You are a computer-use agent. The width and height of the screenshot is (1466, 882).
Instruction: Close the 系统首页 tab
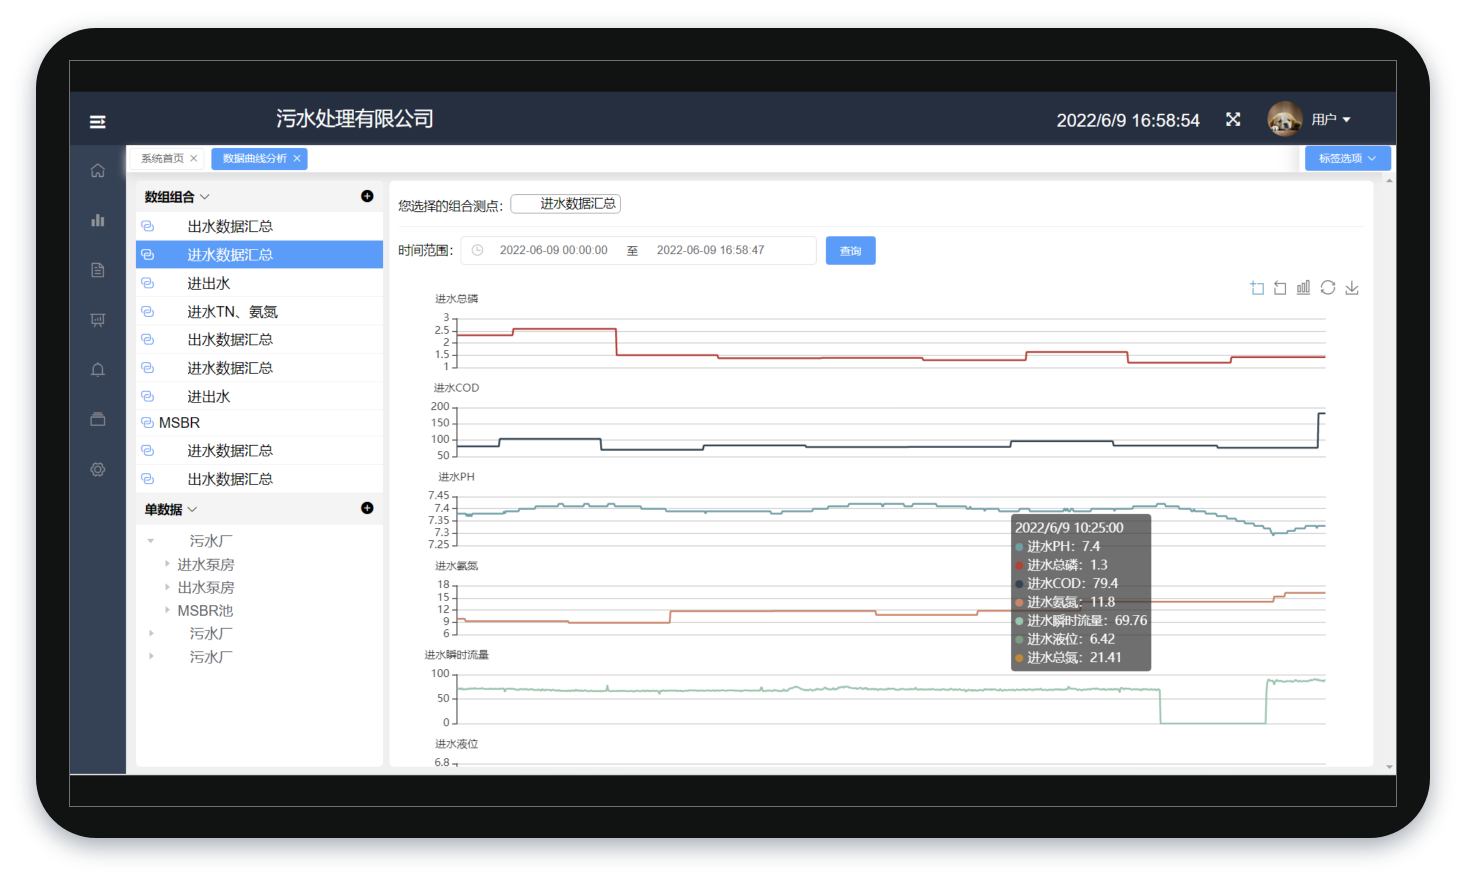click(194, 159)
